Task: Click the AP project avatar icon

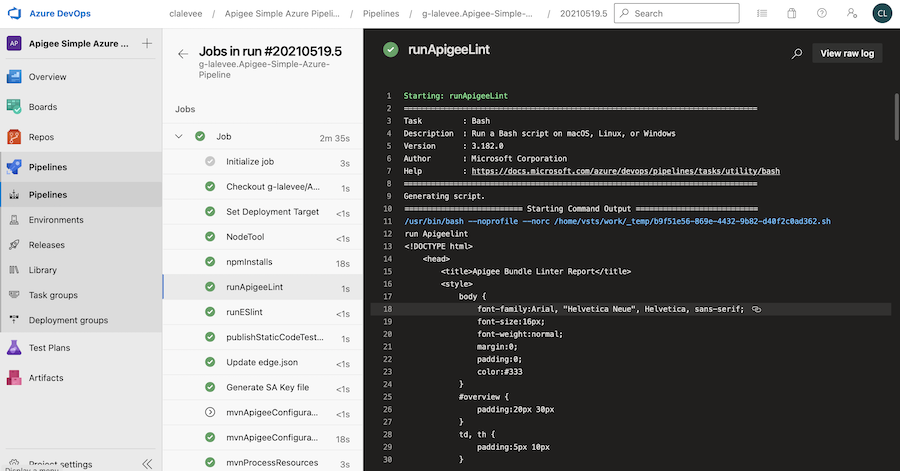Action: point(14,43)
